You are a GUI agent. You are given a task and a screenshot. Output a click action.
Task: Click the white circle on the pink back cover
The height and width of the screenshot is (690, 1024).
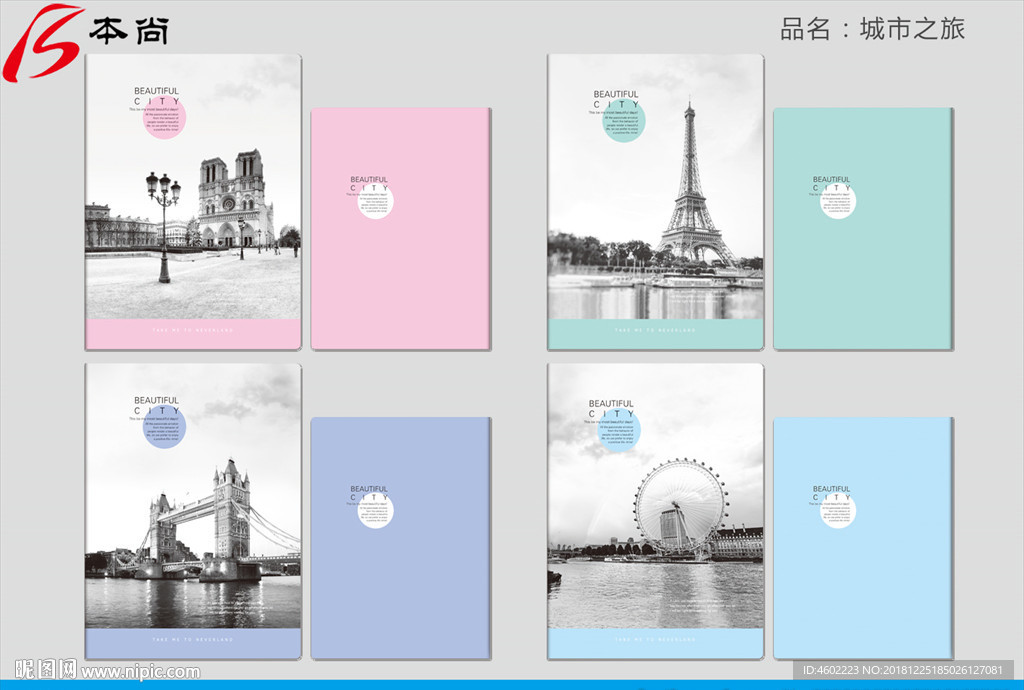point(375,201)
